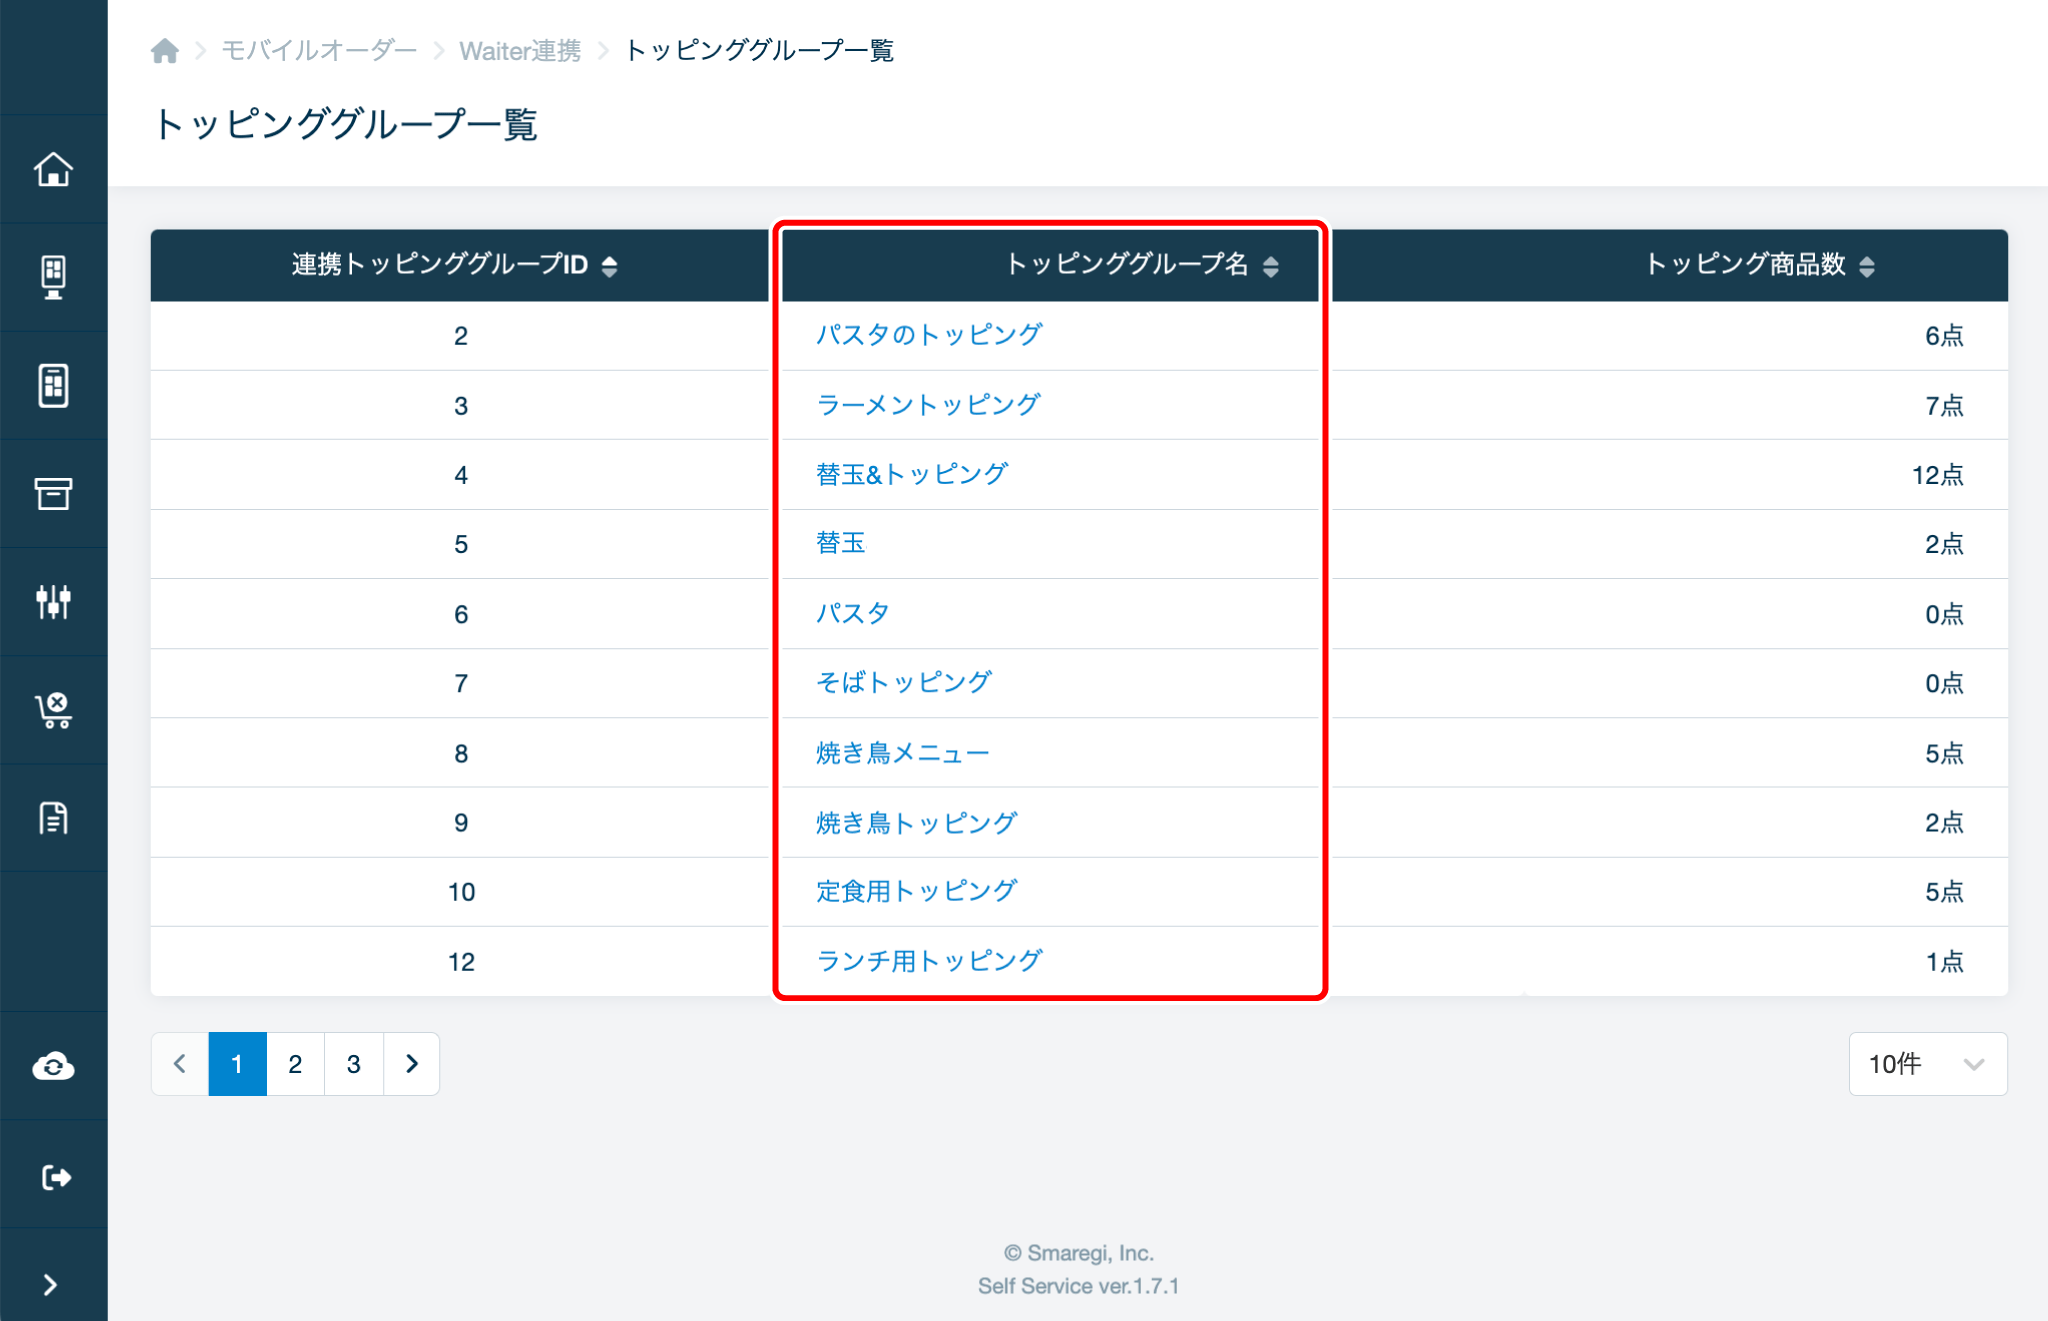This screenshot has height=1321, width=2048.
Task: Open the document report sidebar icon
Action: 53,818
